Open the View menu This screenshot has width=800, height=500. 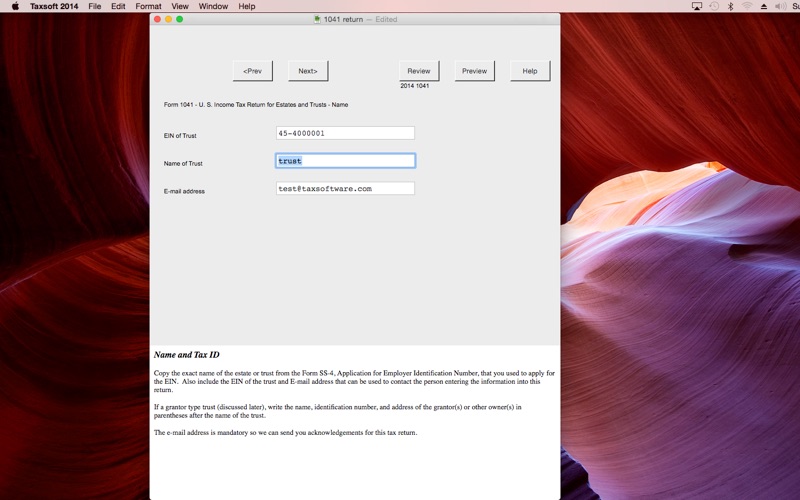click(x=180, y=6)
